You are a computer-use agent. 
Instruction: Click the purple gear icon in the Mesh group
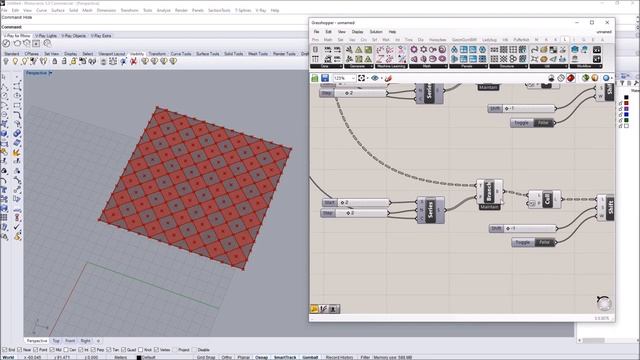[414, 50]
